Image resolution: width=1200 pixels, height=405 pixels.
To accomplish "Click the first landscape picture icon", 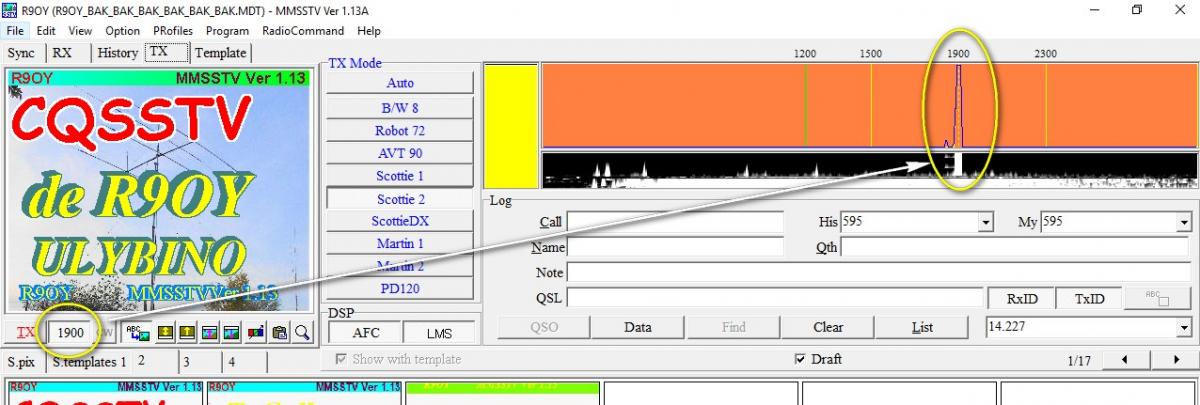I will pos(210,332).
